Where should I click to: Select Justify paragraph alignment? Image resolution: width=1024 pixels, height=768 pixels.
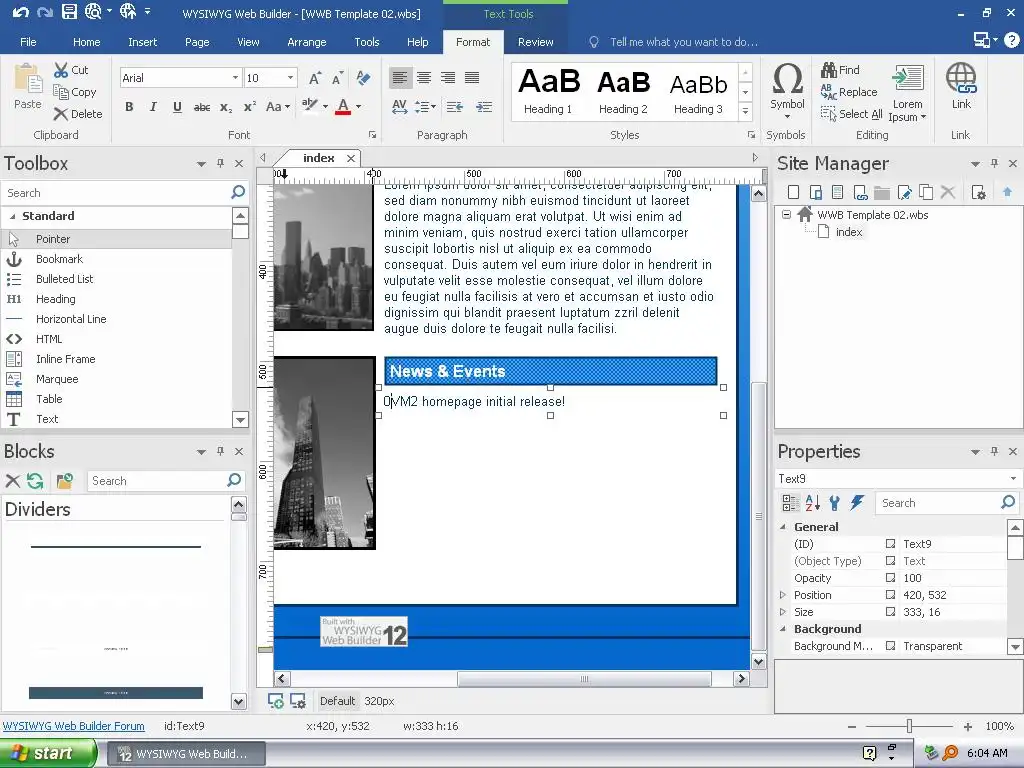tap(472, 78)
